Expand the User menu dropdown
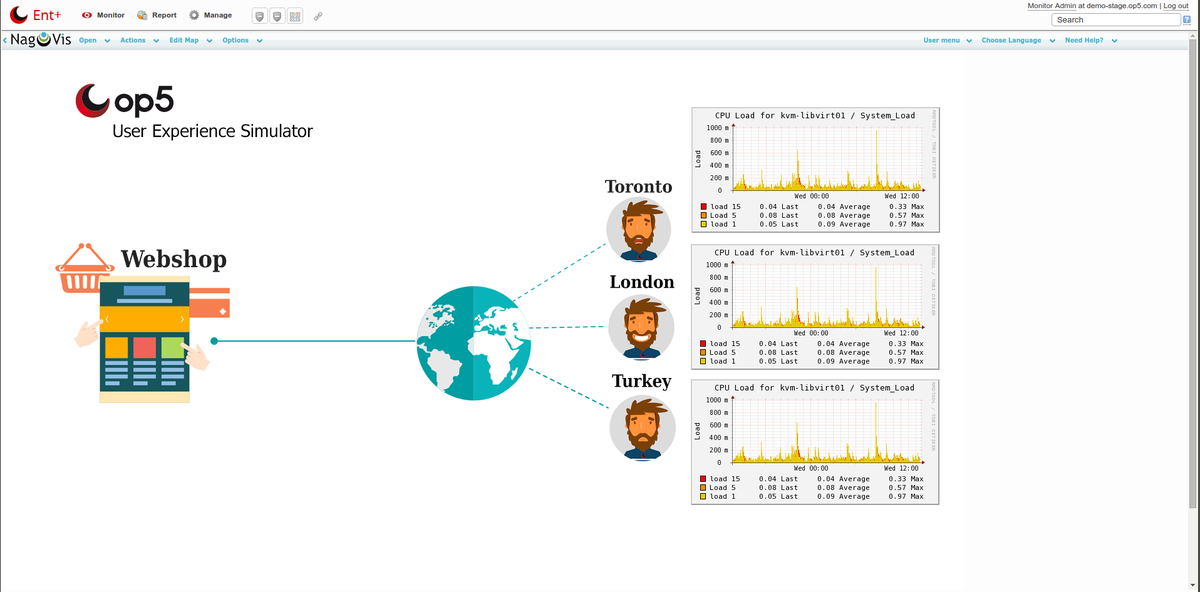 tap(947, 41)
